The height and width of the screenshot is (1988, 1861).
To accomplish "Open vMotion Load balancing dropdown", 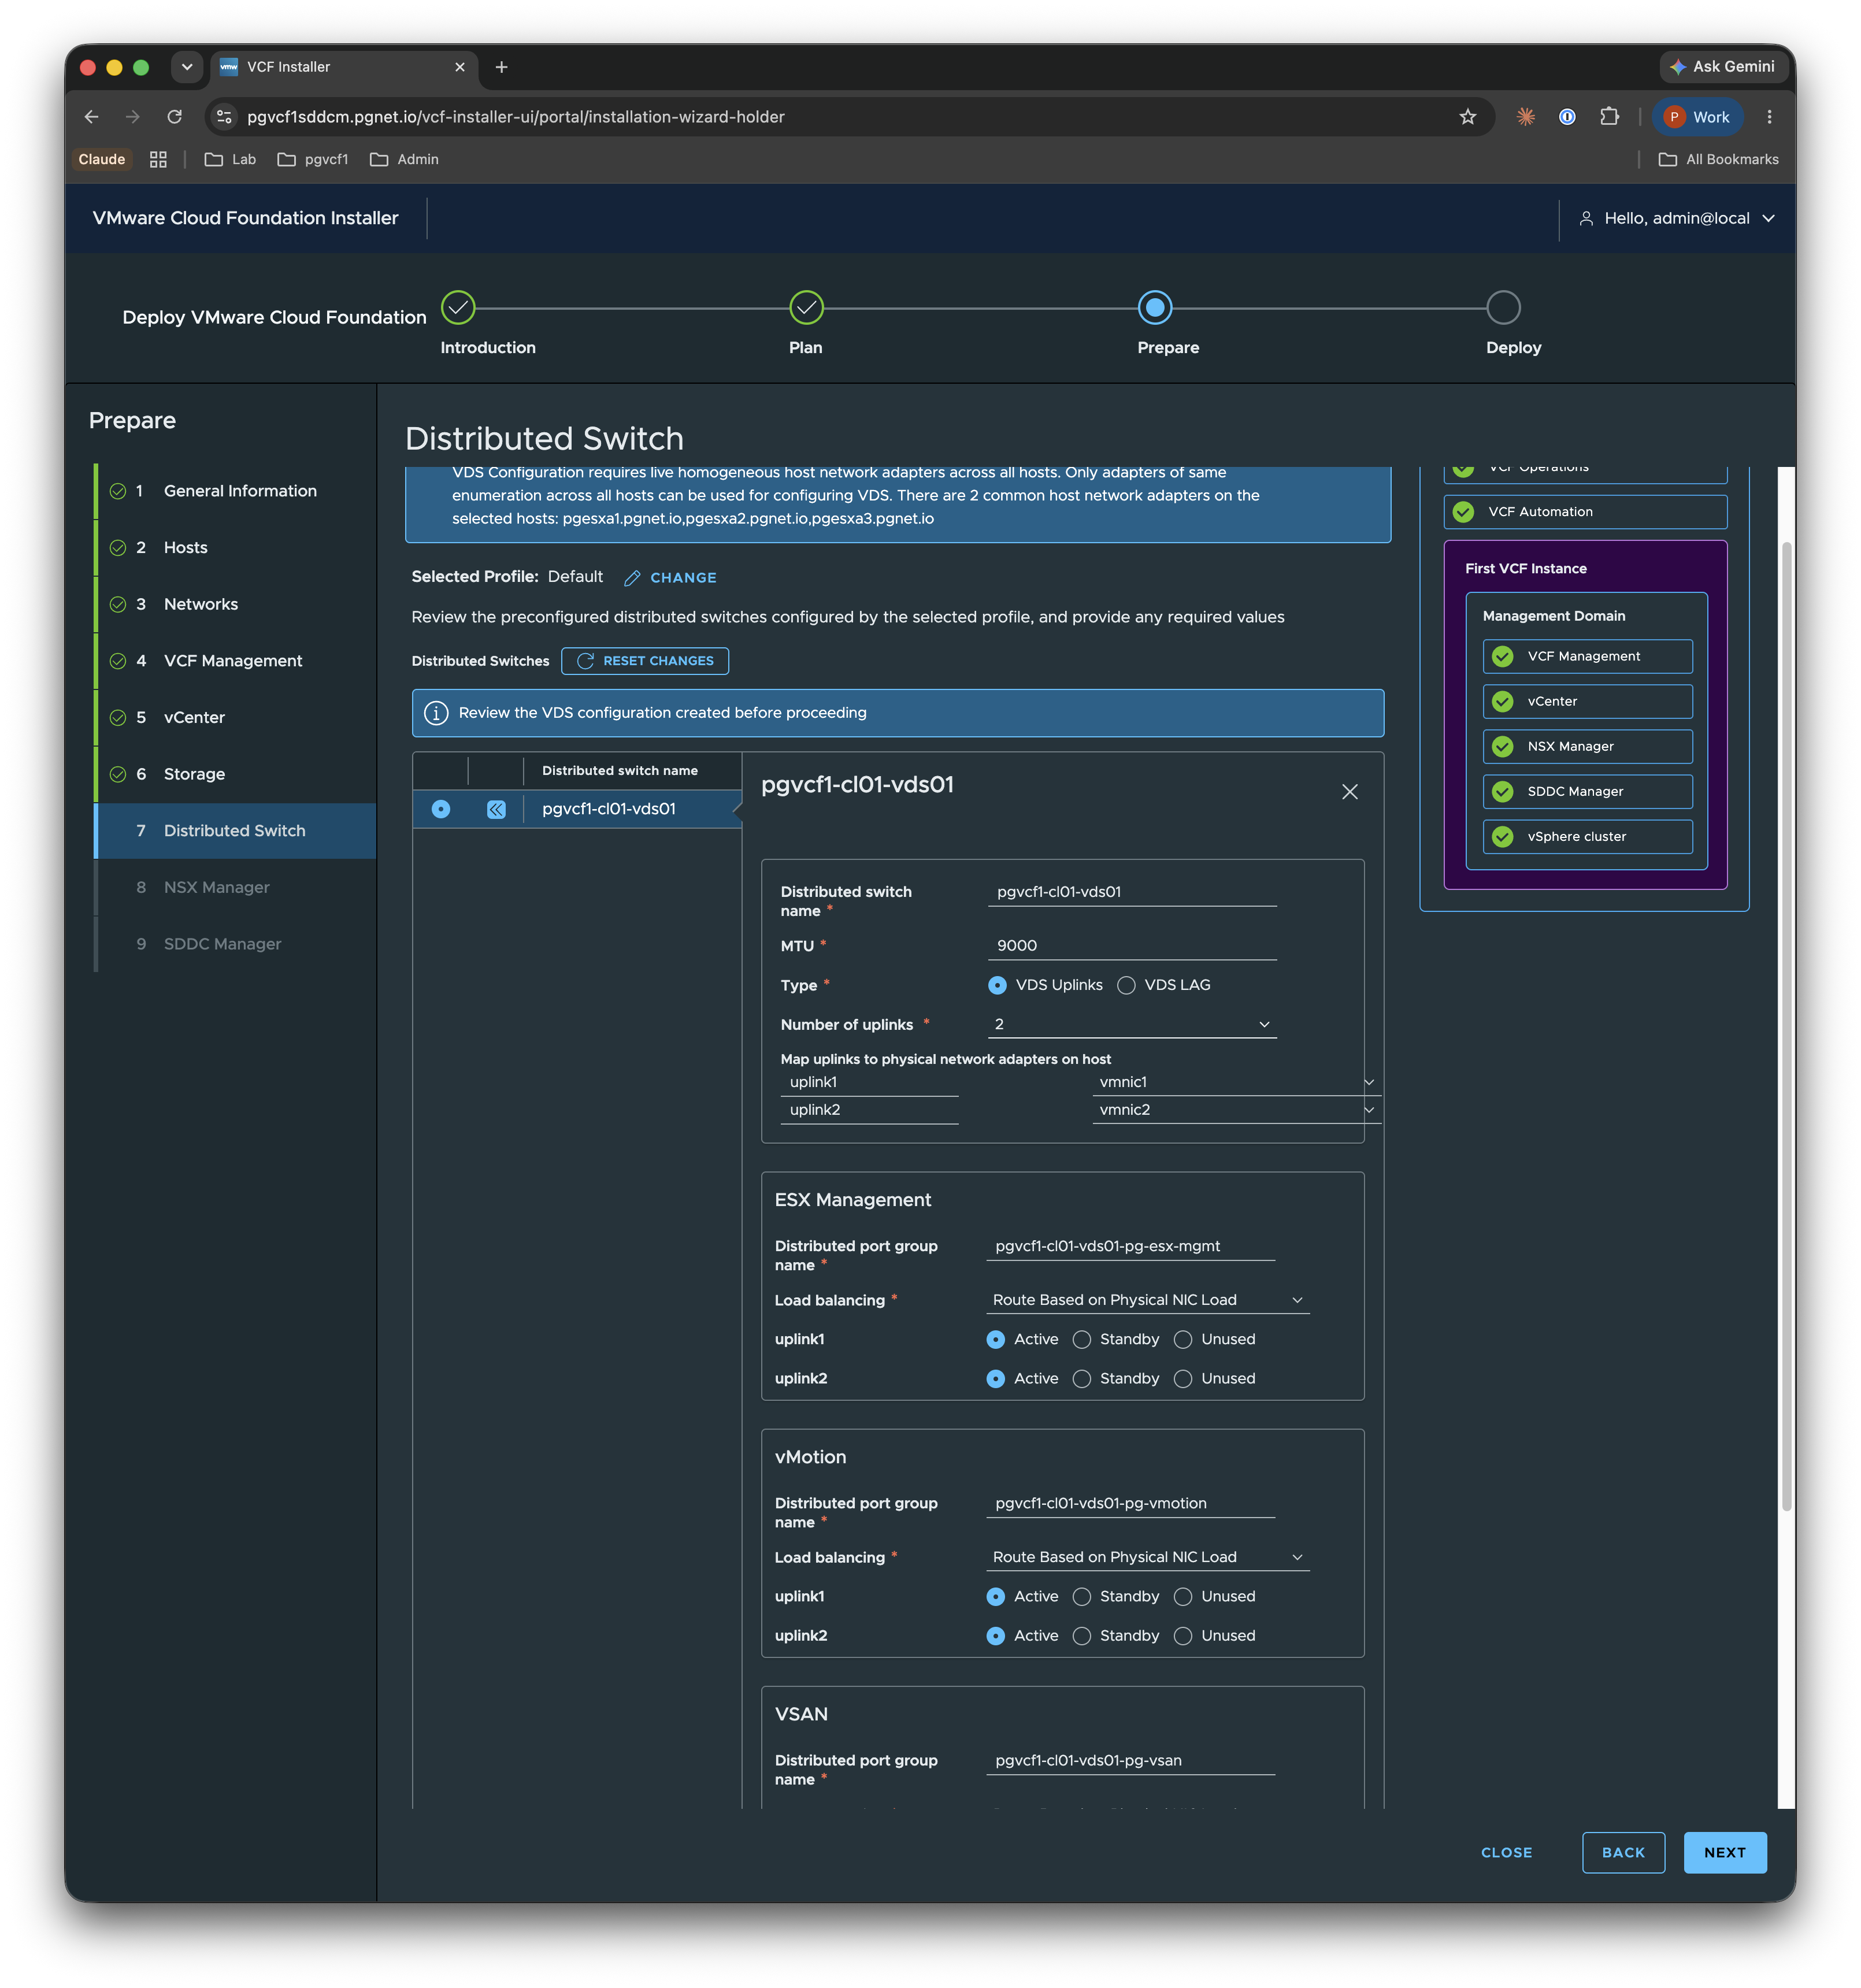I will tap(1147, 1557).
